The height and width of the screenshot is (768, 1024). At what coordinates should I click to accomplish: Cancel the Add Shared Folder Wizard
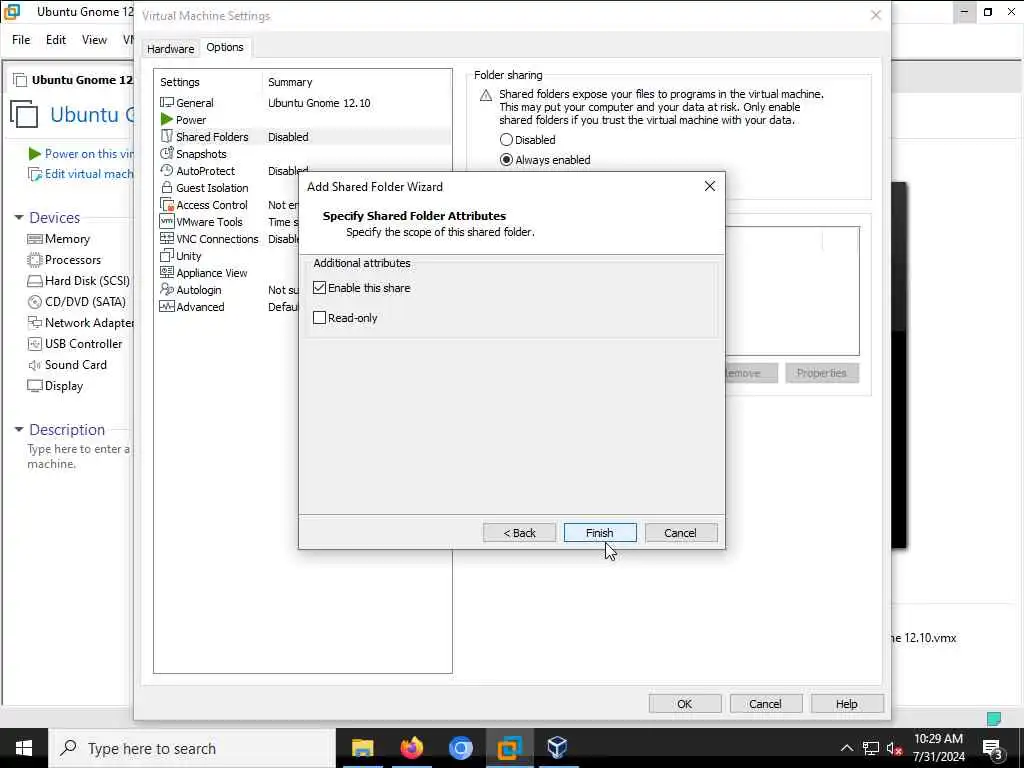point(680,533)
